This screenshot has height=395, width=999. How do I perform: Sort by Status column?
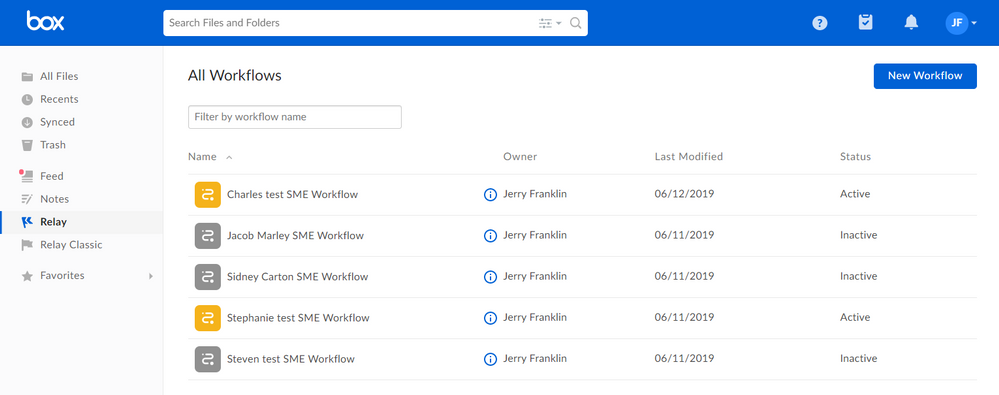click(855, 157)
